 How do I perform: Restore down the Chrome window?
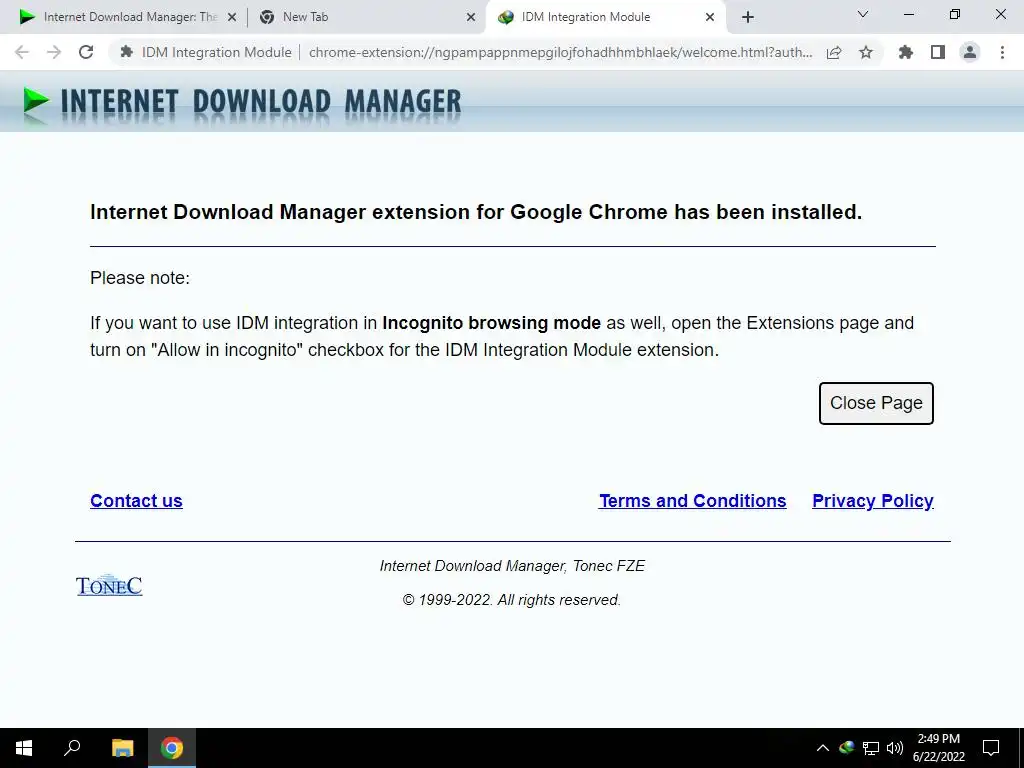[x=955, y=14]
